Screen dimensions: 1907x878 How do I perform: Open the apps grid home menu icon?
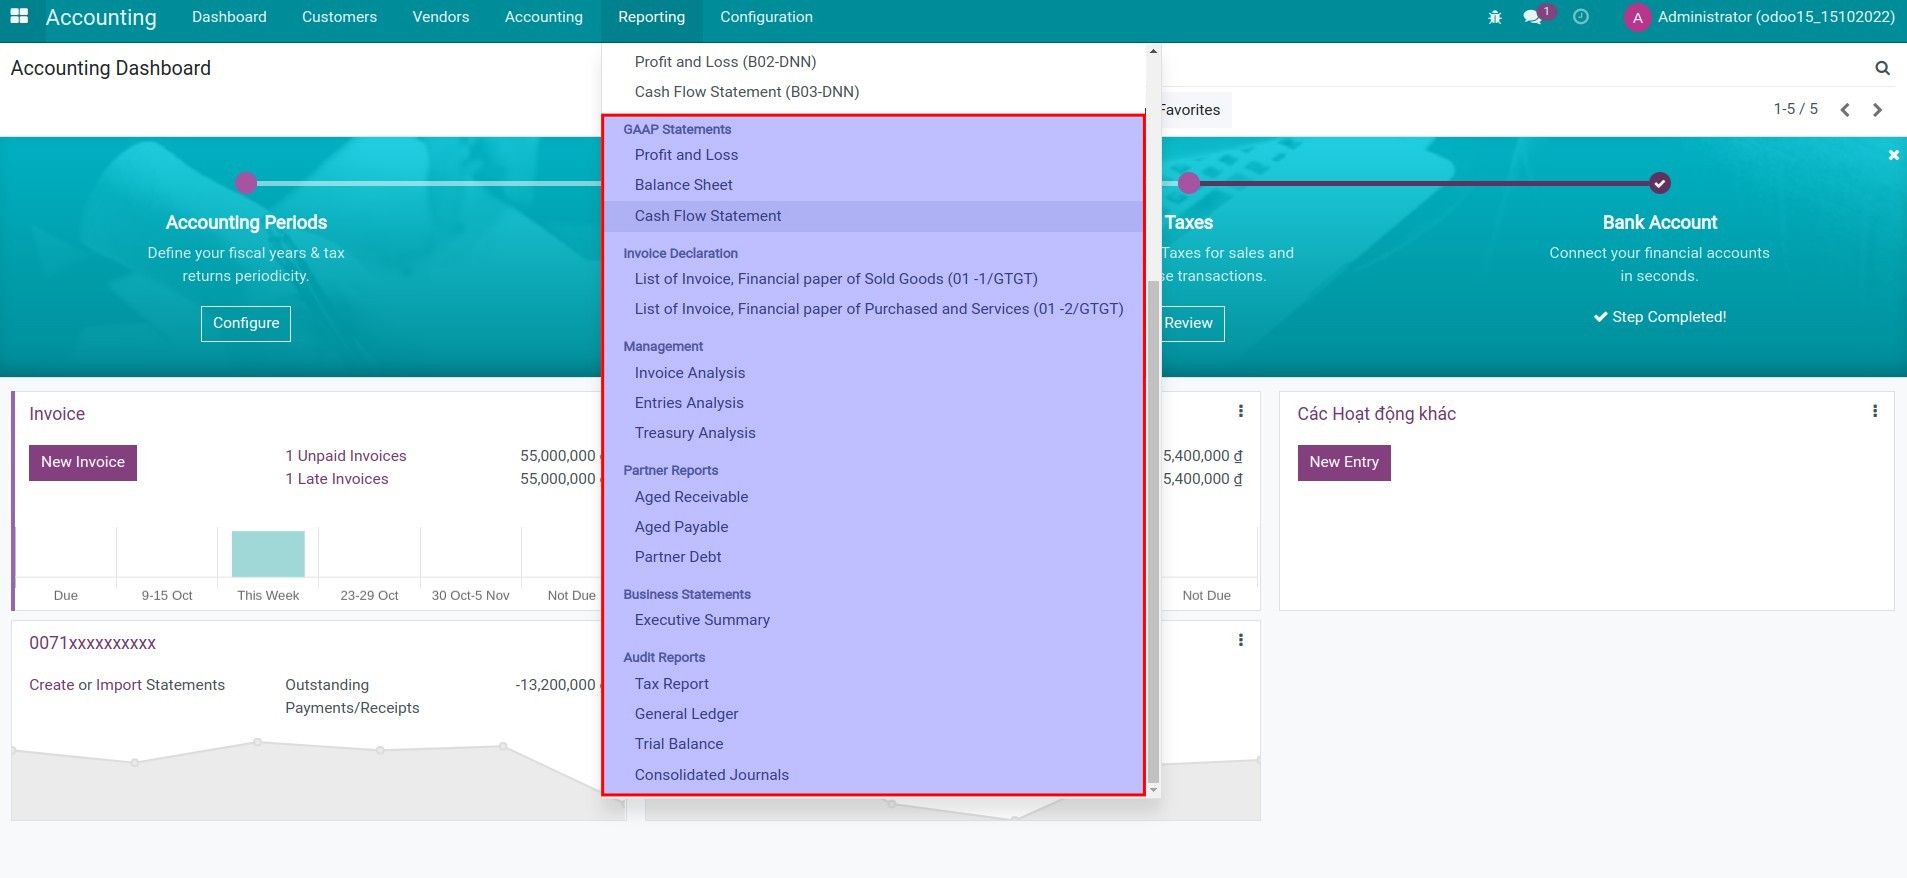(x=19, y=17)
